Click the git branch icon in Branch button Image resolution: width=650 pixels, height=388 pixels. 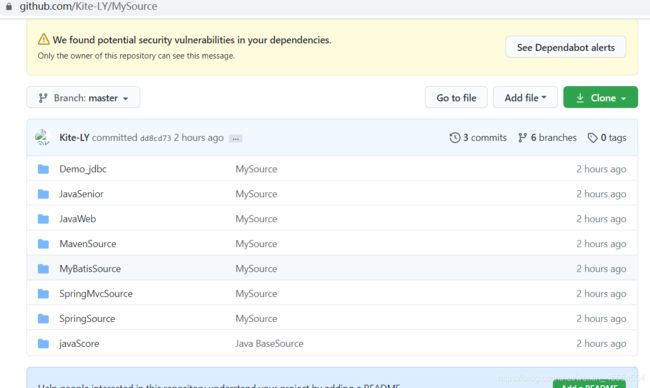coord(42,98)
